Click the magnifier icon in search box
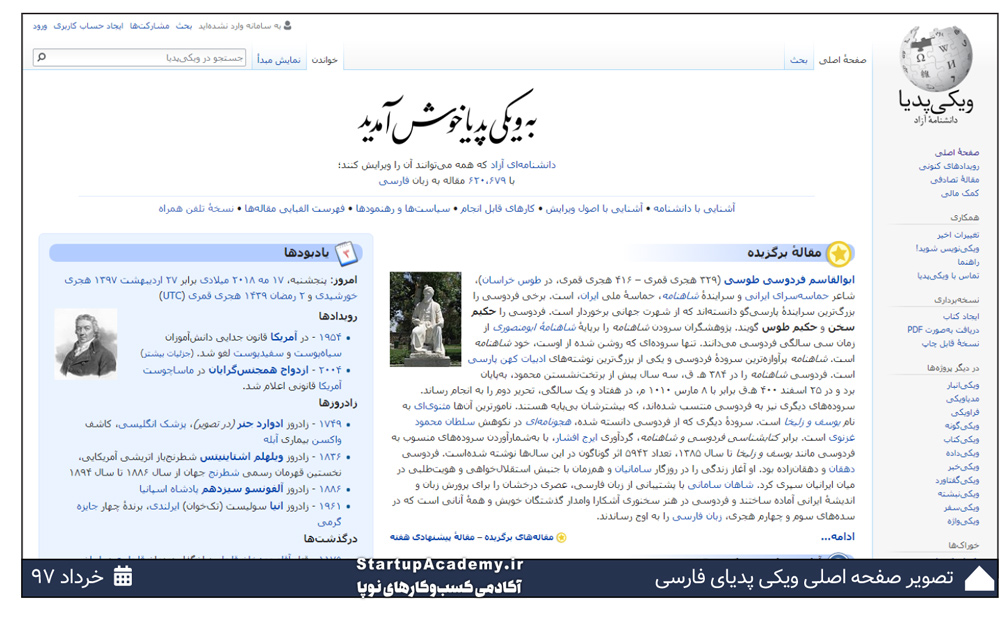 pos(41,57)
